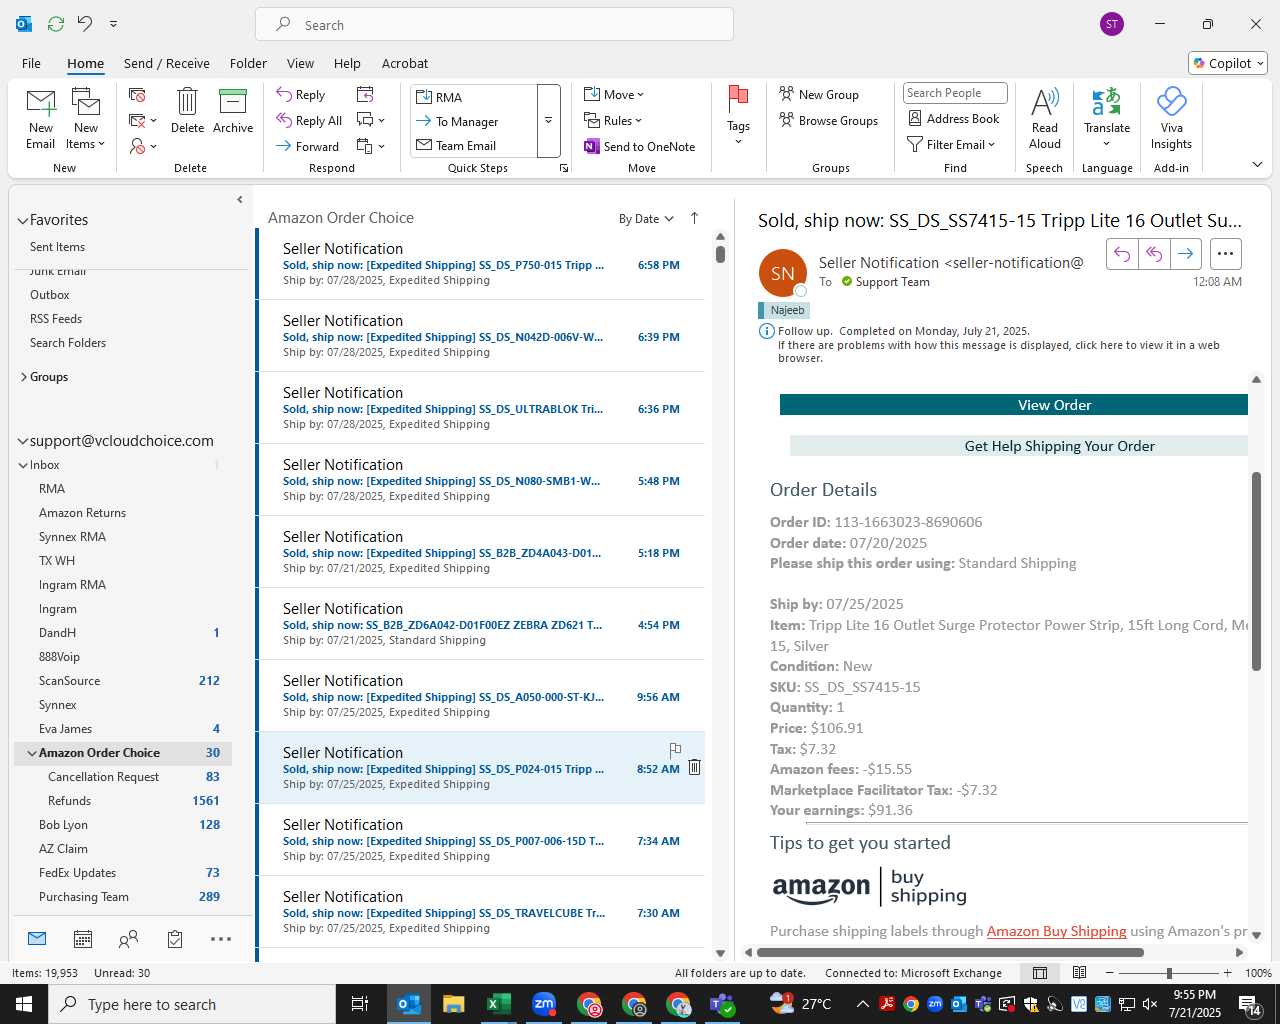Click the Read Aloud button
Screen dimensions: 1280x1024
coord(1044,118)
